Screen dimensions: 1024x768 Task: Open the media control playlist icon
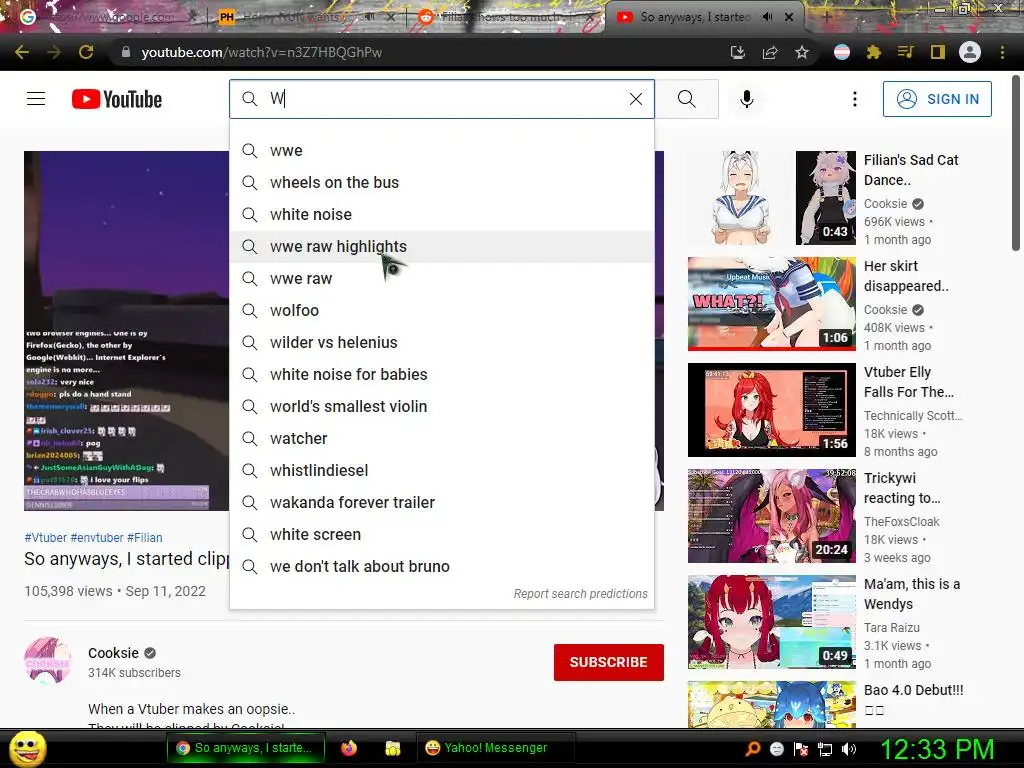tap(905, 52)
